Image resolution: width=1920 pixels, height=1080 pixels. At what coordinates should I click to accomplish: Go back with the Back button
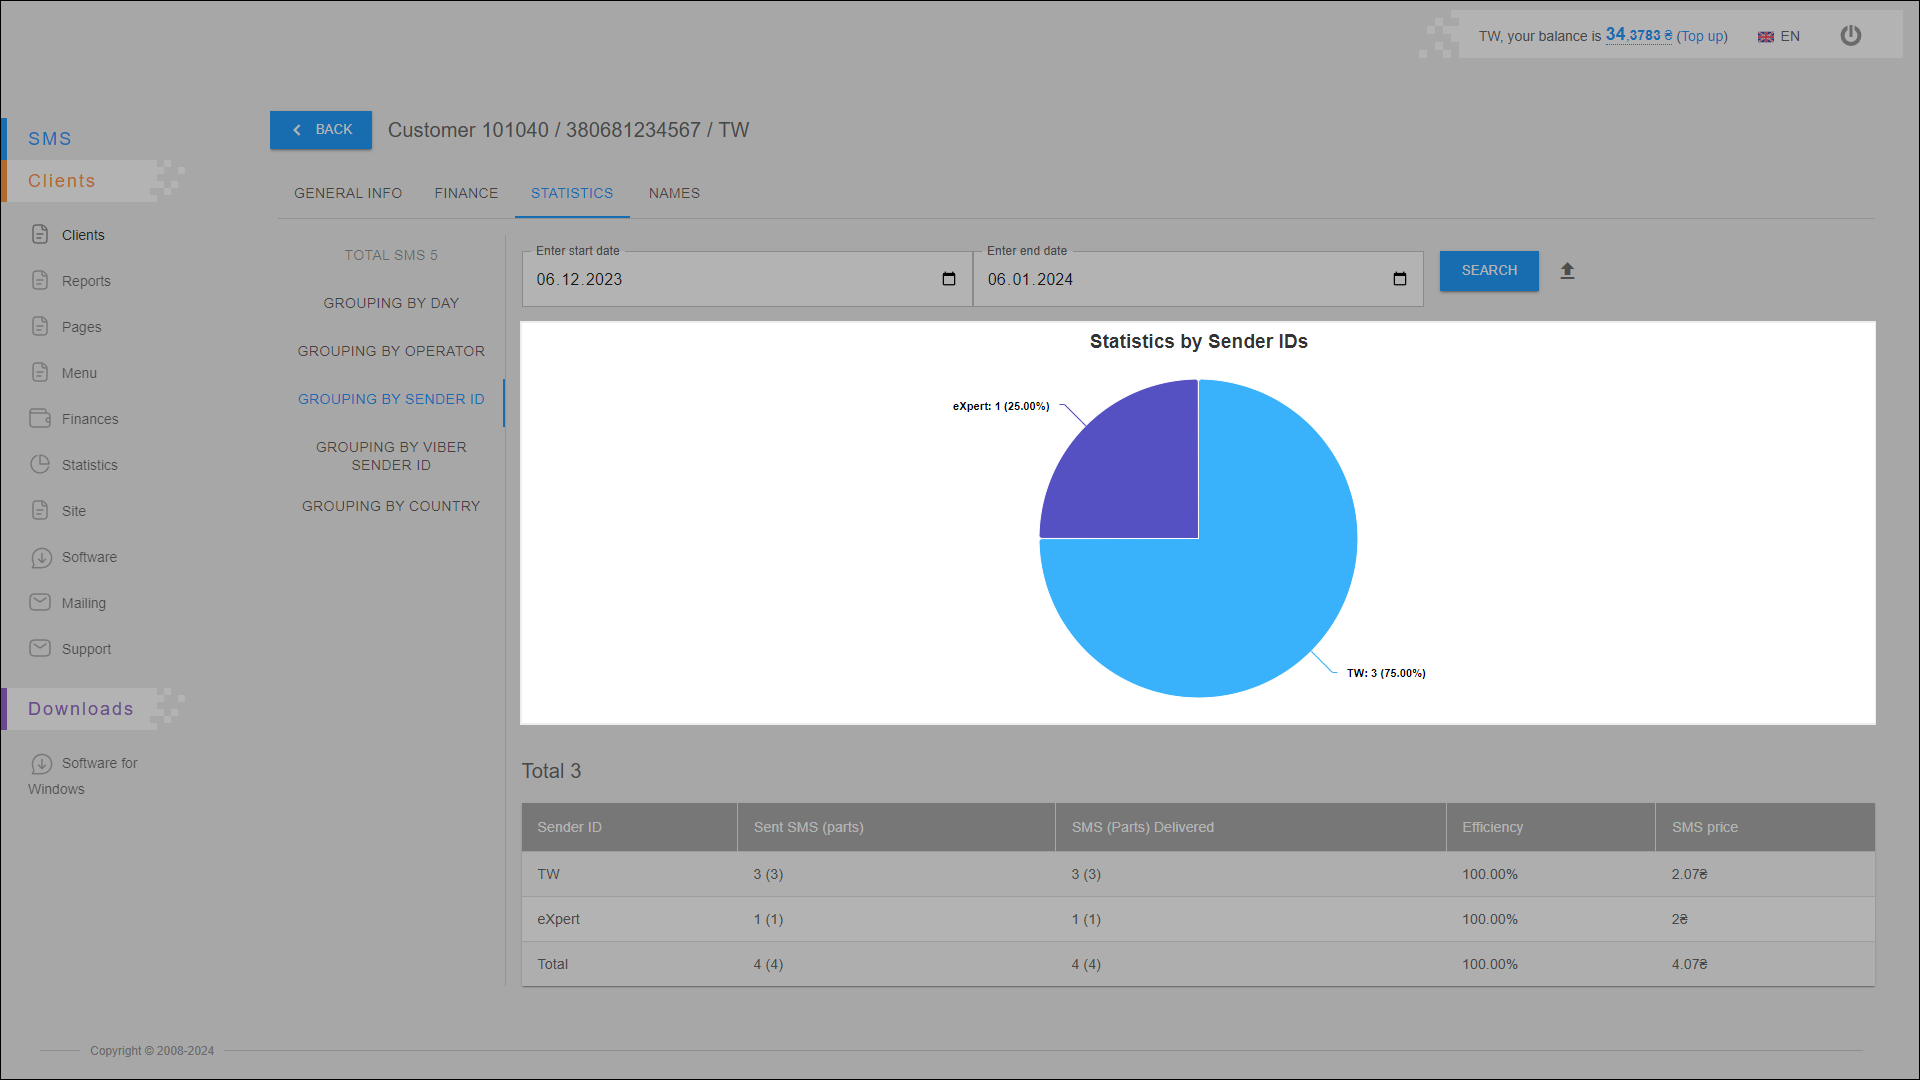pos(321,130)
